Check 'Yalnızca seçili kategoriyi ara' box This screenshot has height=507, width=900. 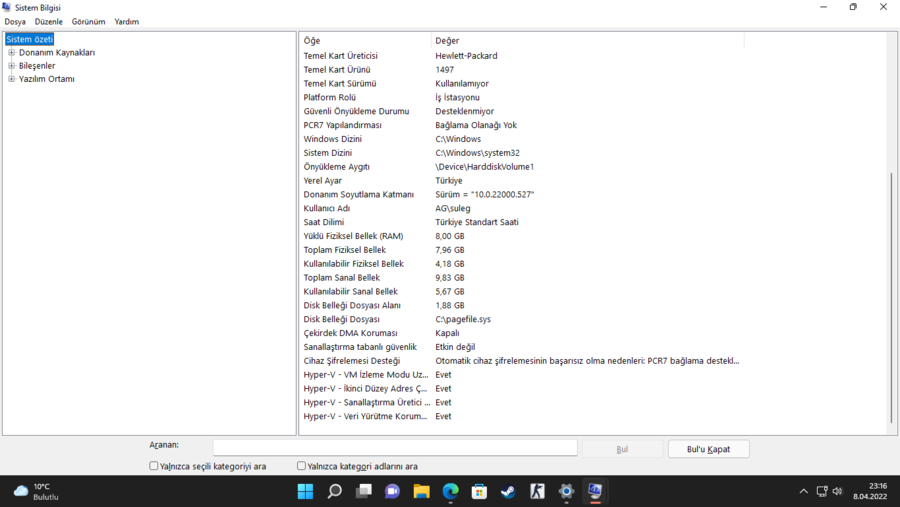[x=154, y=466]
